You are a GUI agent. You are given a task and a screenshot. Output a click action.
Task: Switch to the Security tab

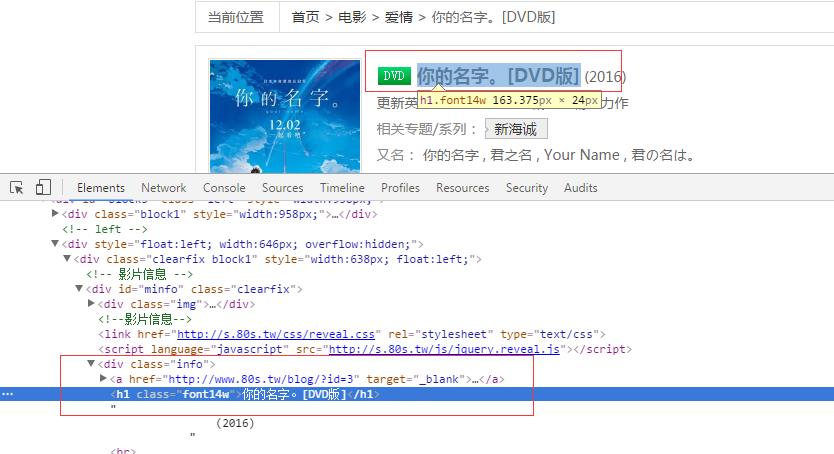[x=527, y=188]
